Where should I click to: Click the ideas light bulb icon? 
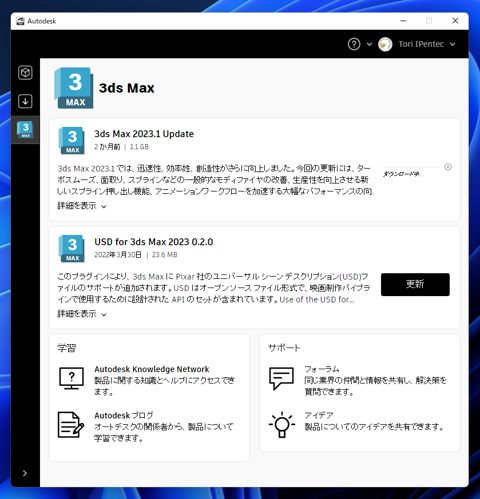pyautogui.click(x=282, y=424)
